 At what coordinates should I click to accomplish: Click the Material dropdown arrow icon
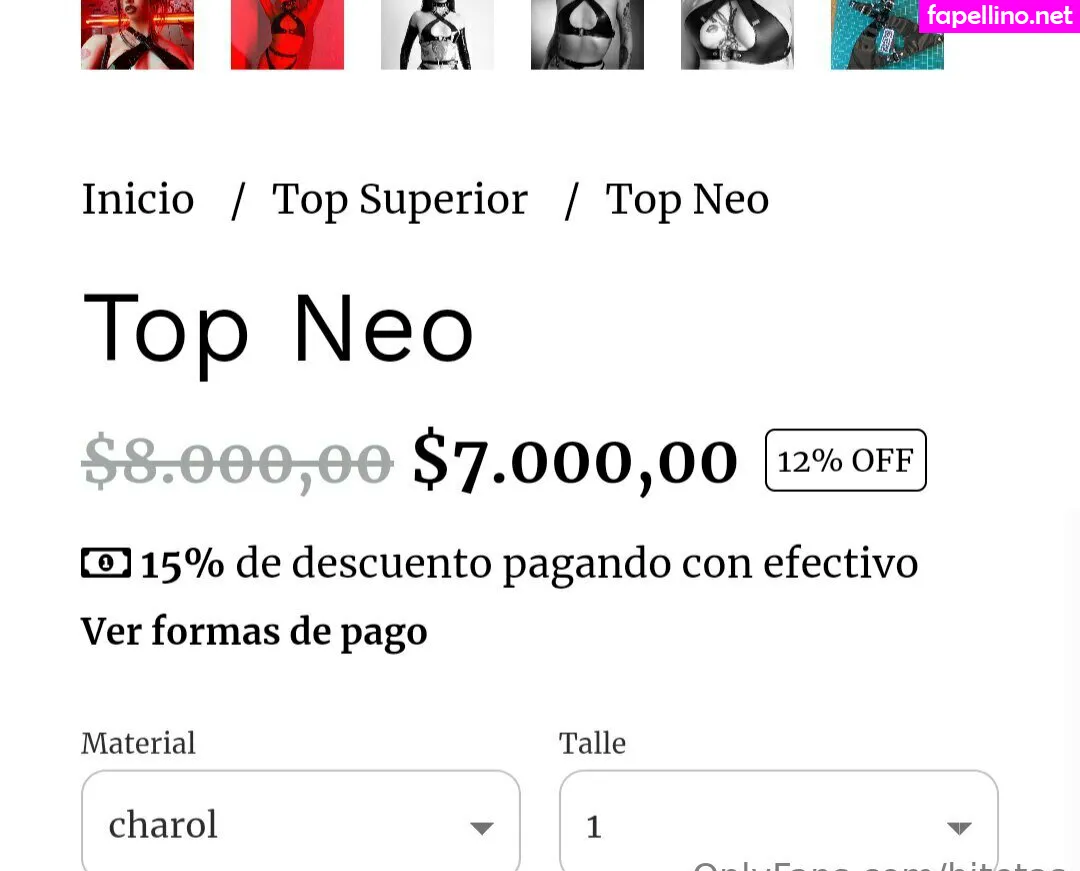[481, 828]
